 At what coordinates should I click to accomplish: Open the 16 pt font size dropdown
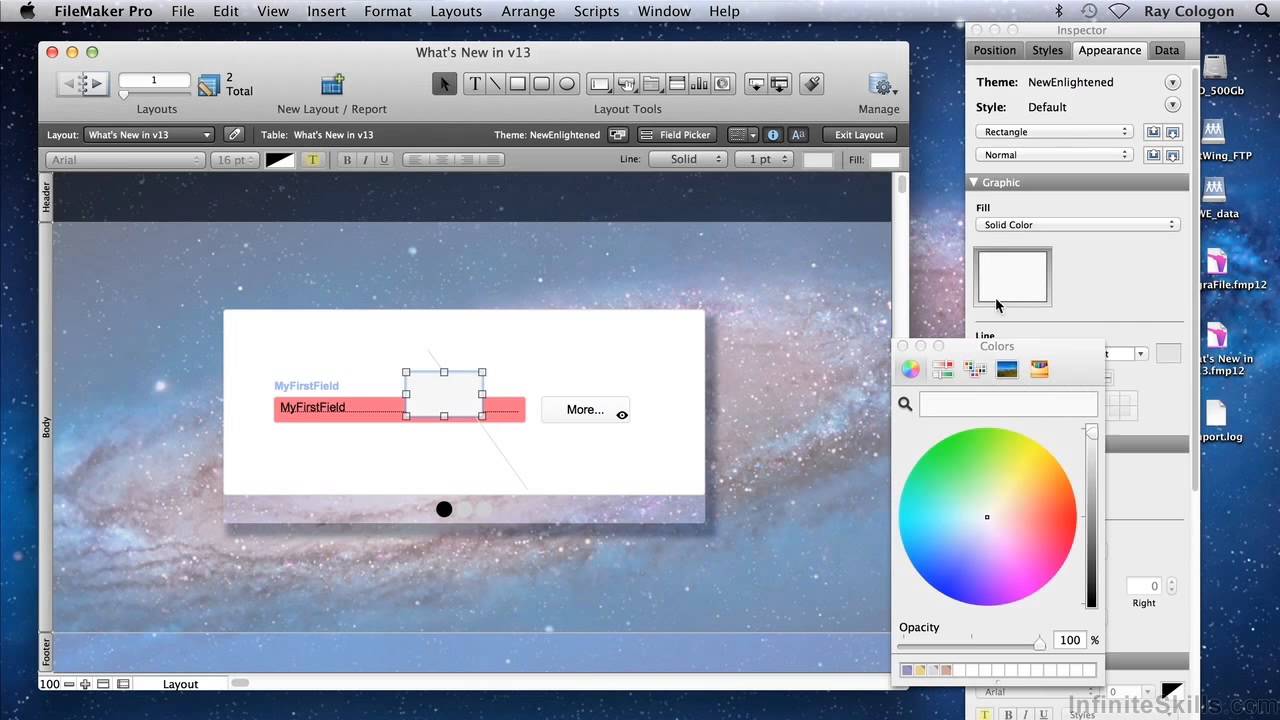tap(235, 160)
